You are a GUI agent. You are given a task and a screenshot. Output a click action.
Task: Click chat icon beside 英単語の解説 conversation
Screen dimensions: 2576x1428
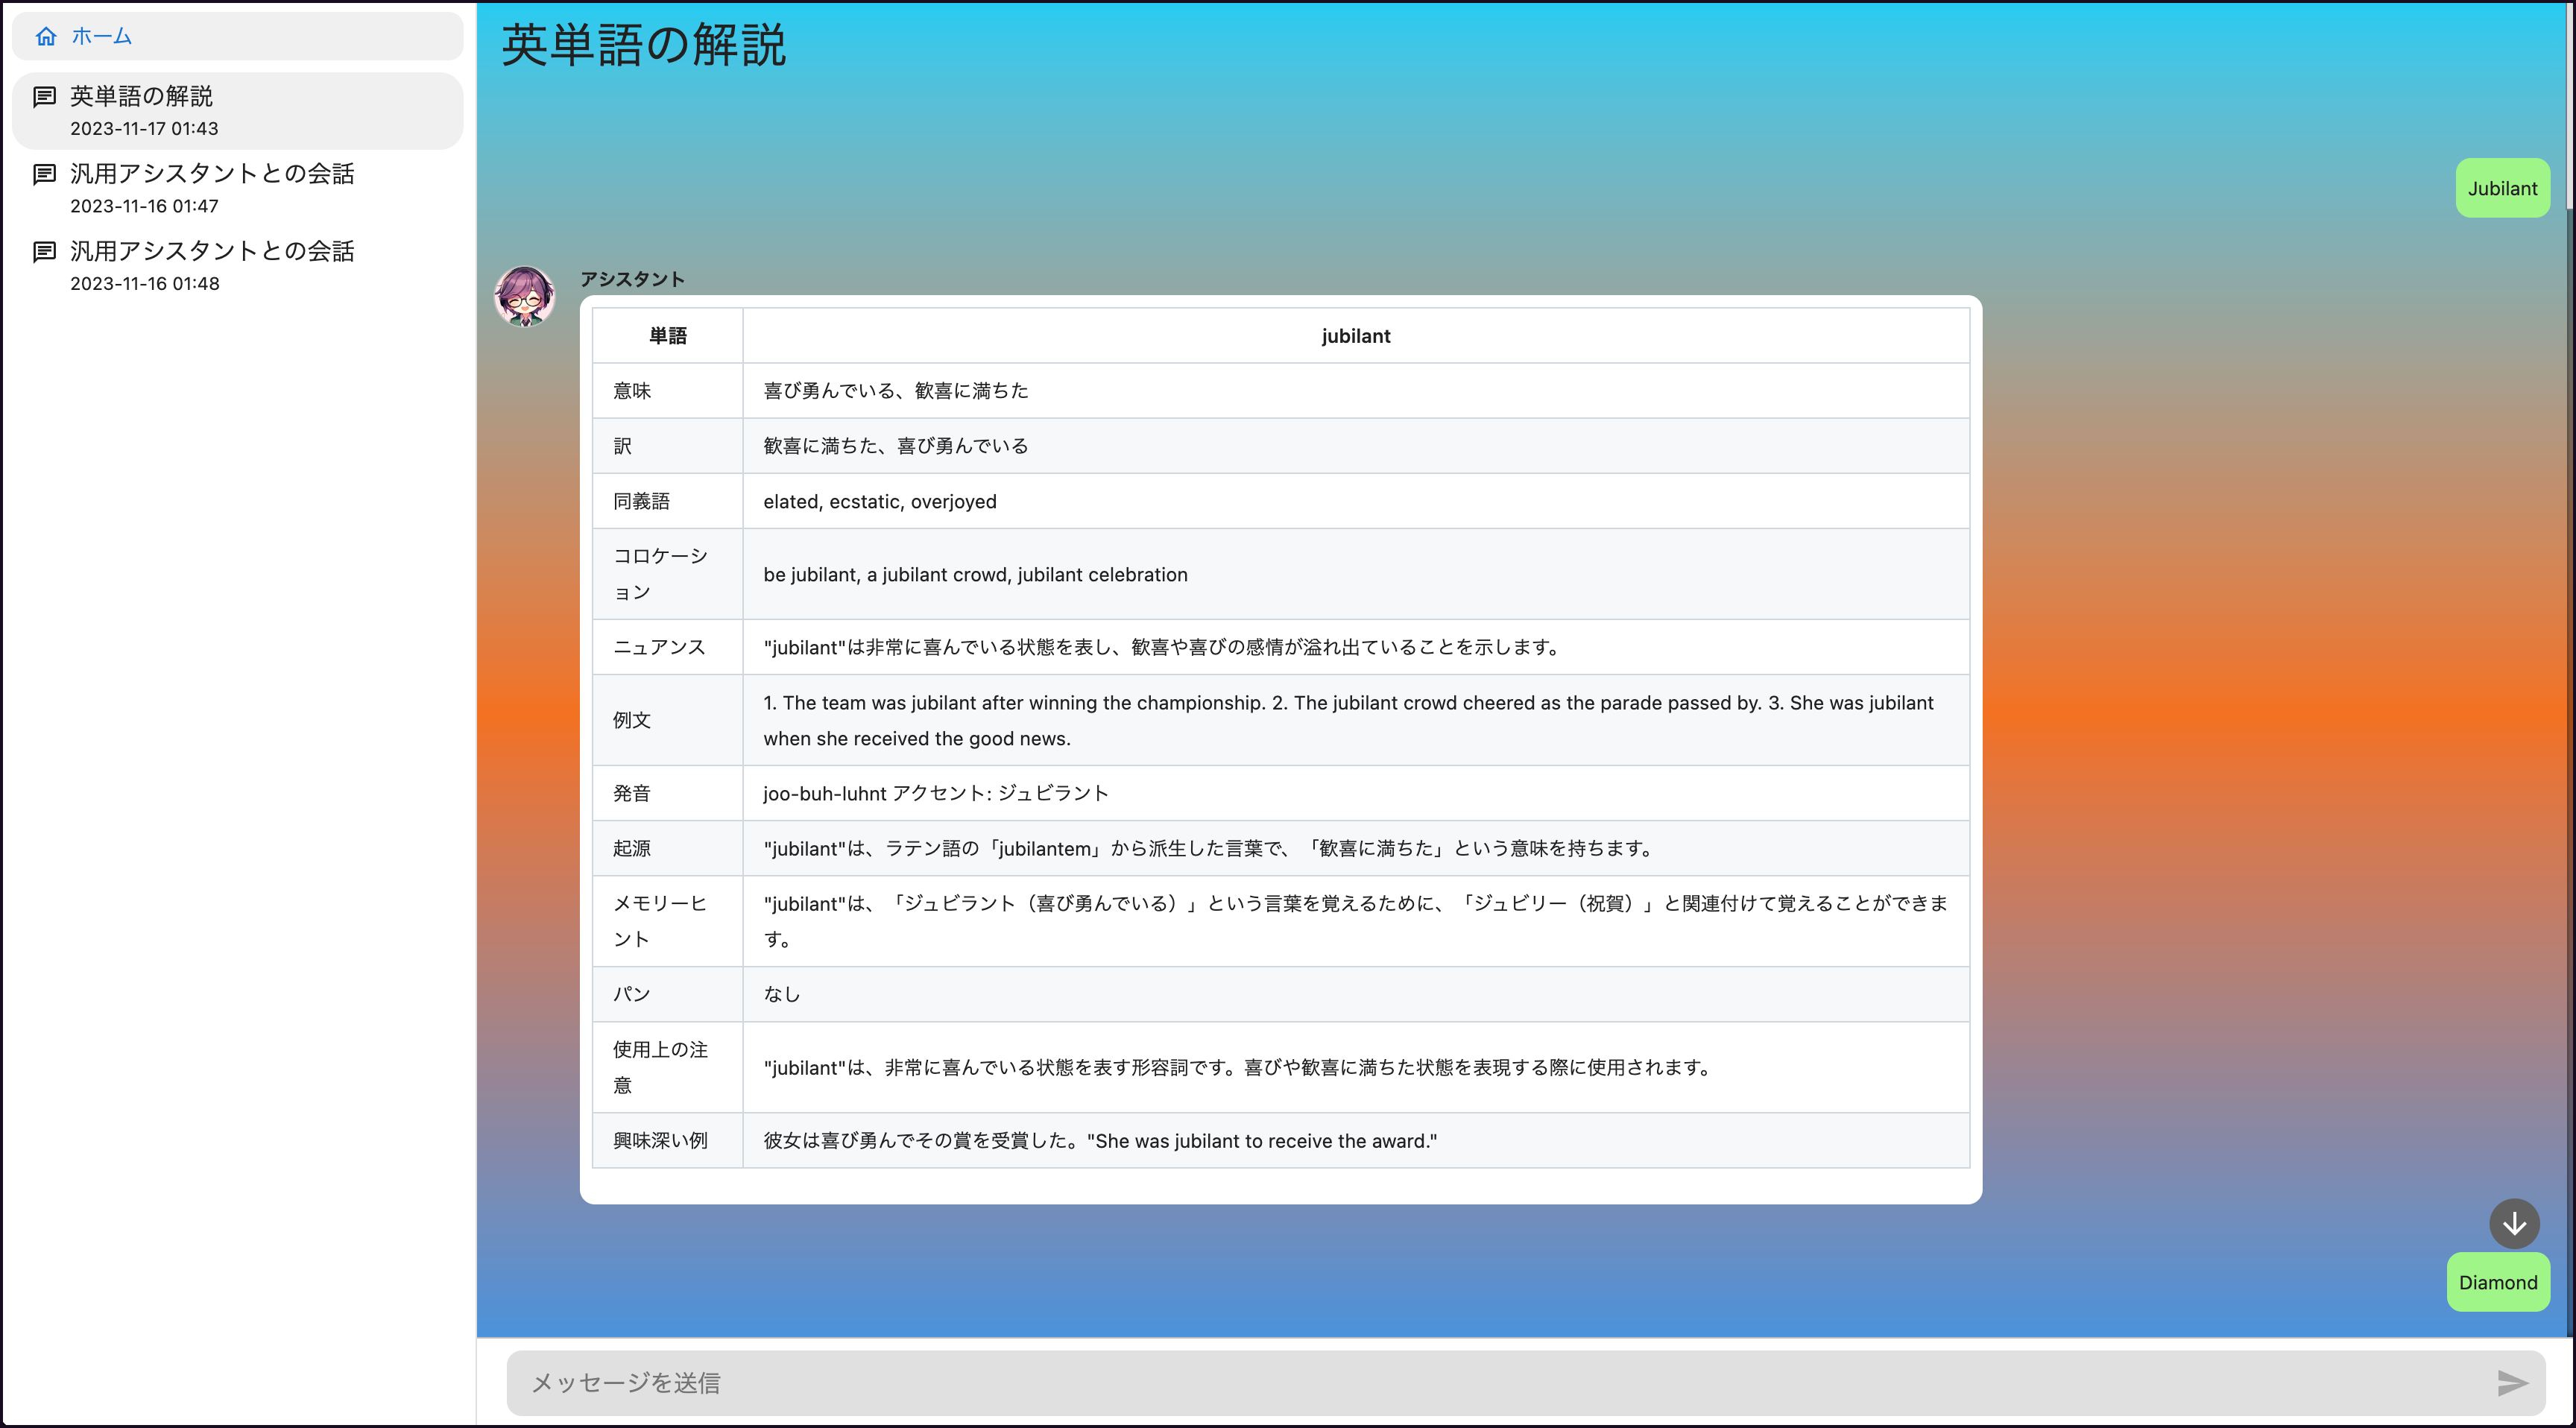(x=44, y=97)
